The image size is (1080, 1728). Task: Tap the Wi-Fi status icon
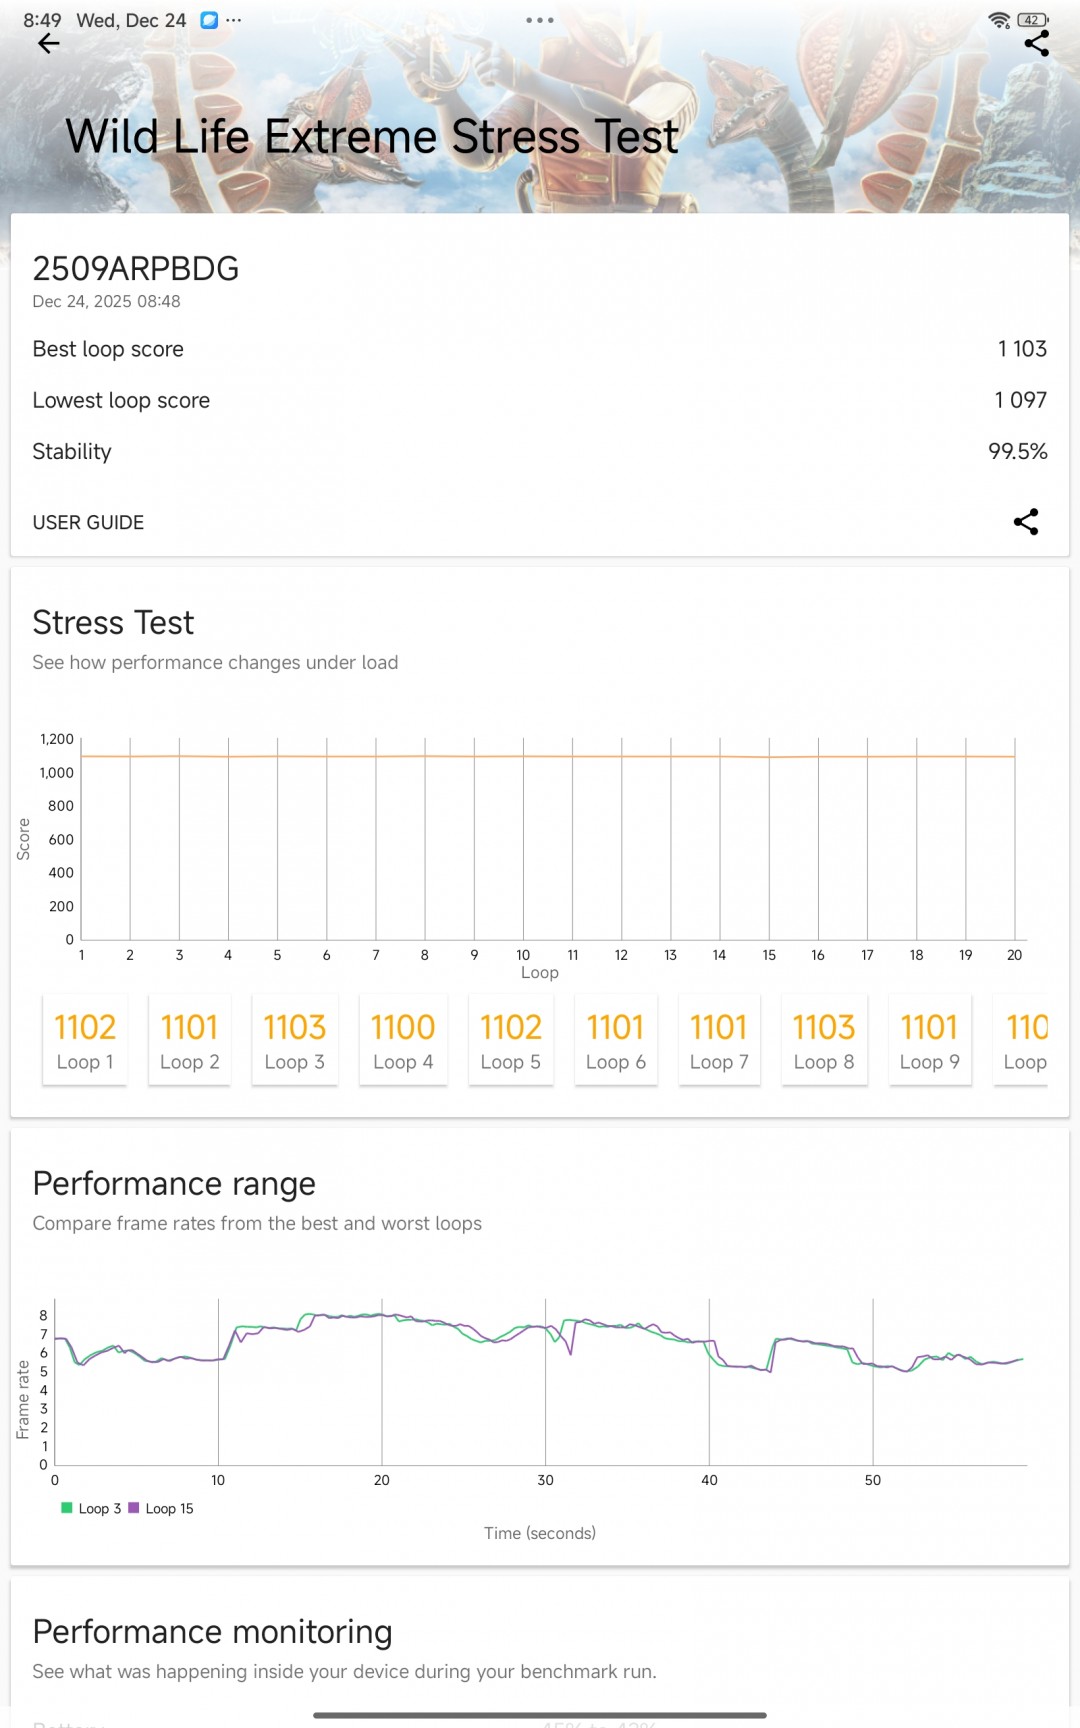[x=998, y=20]
